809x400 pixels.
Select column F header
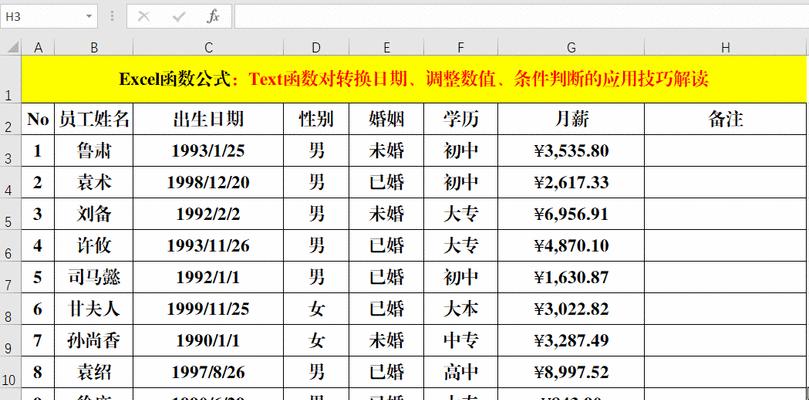coord(461,47)
